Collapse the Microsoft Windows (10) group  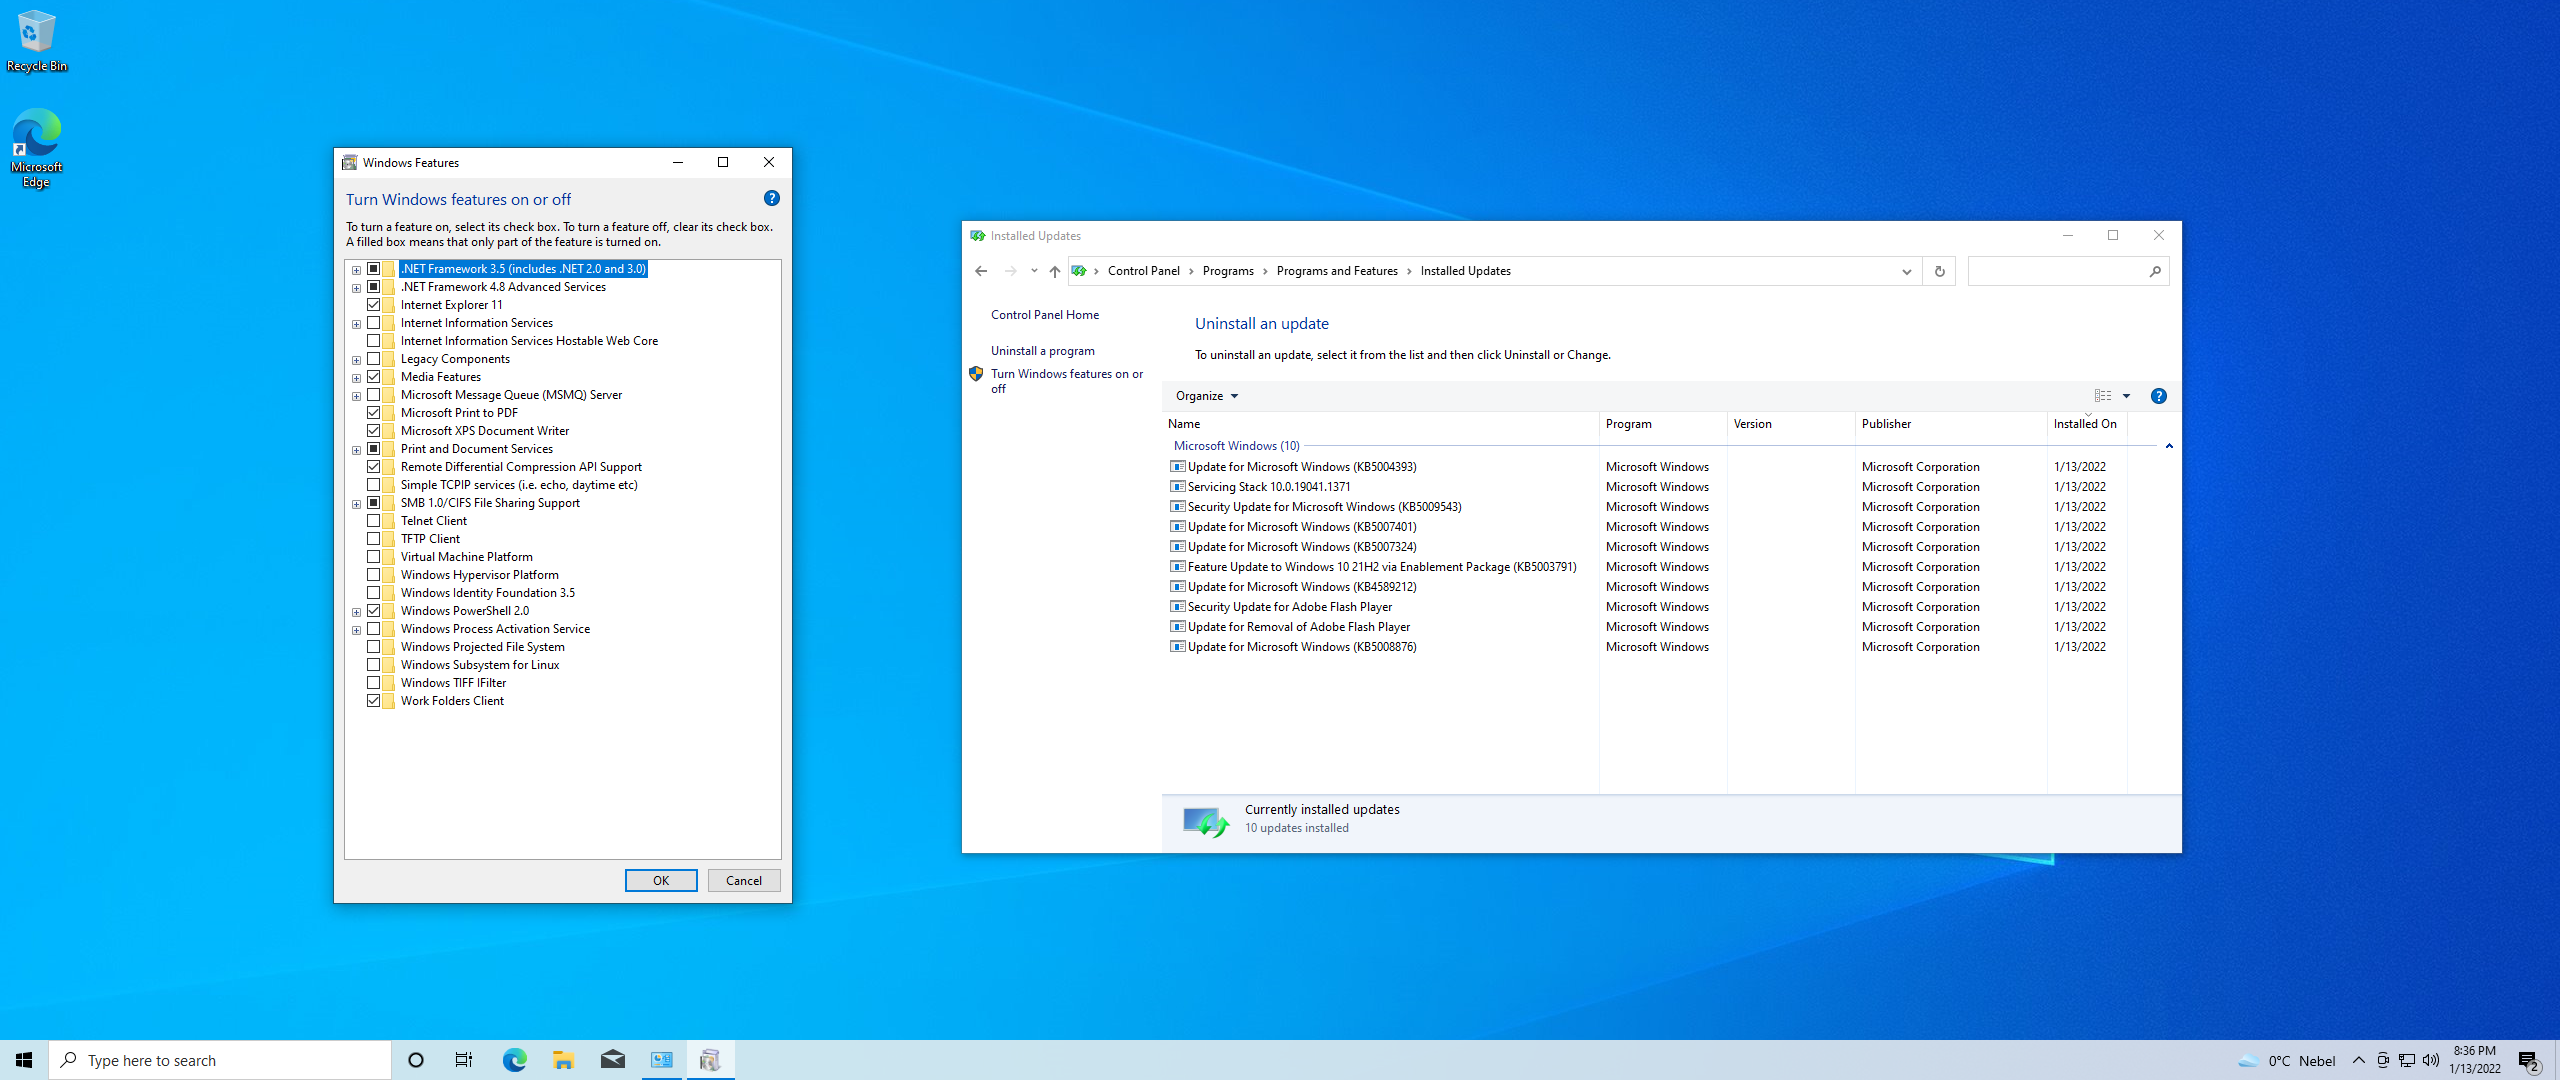click(x=2169, y=446)
